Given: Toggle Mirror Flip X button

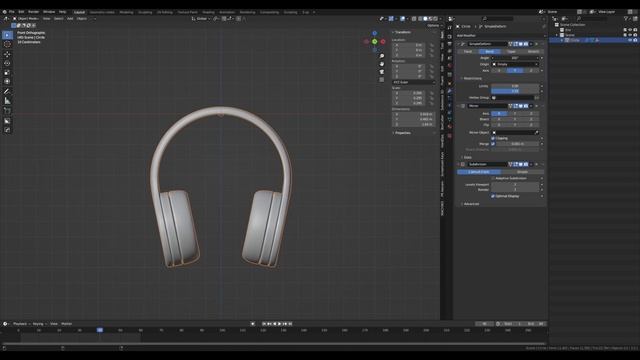Looking at the screenshot, I should (499, 125).
